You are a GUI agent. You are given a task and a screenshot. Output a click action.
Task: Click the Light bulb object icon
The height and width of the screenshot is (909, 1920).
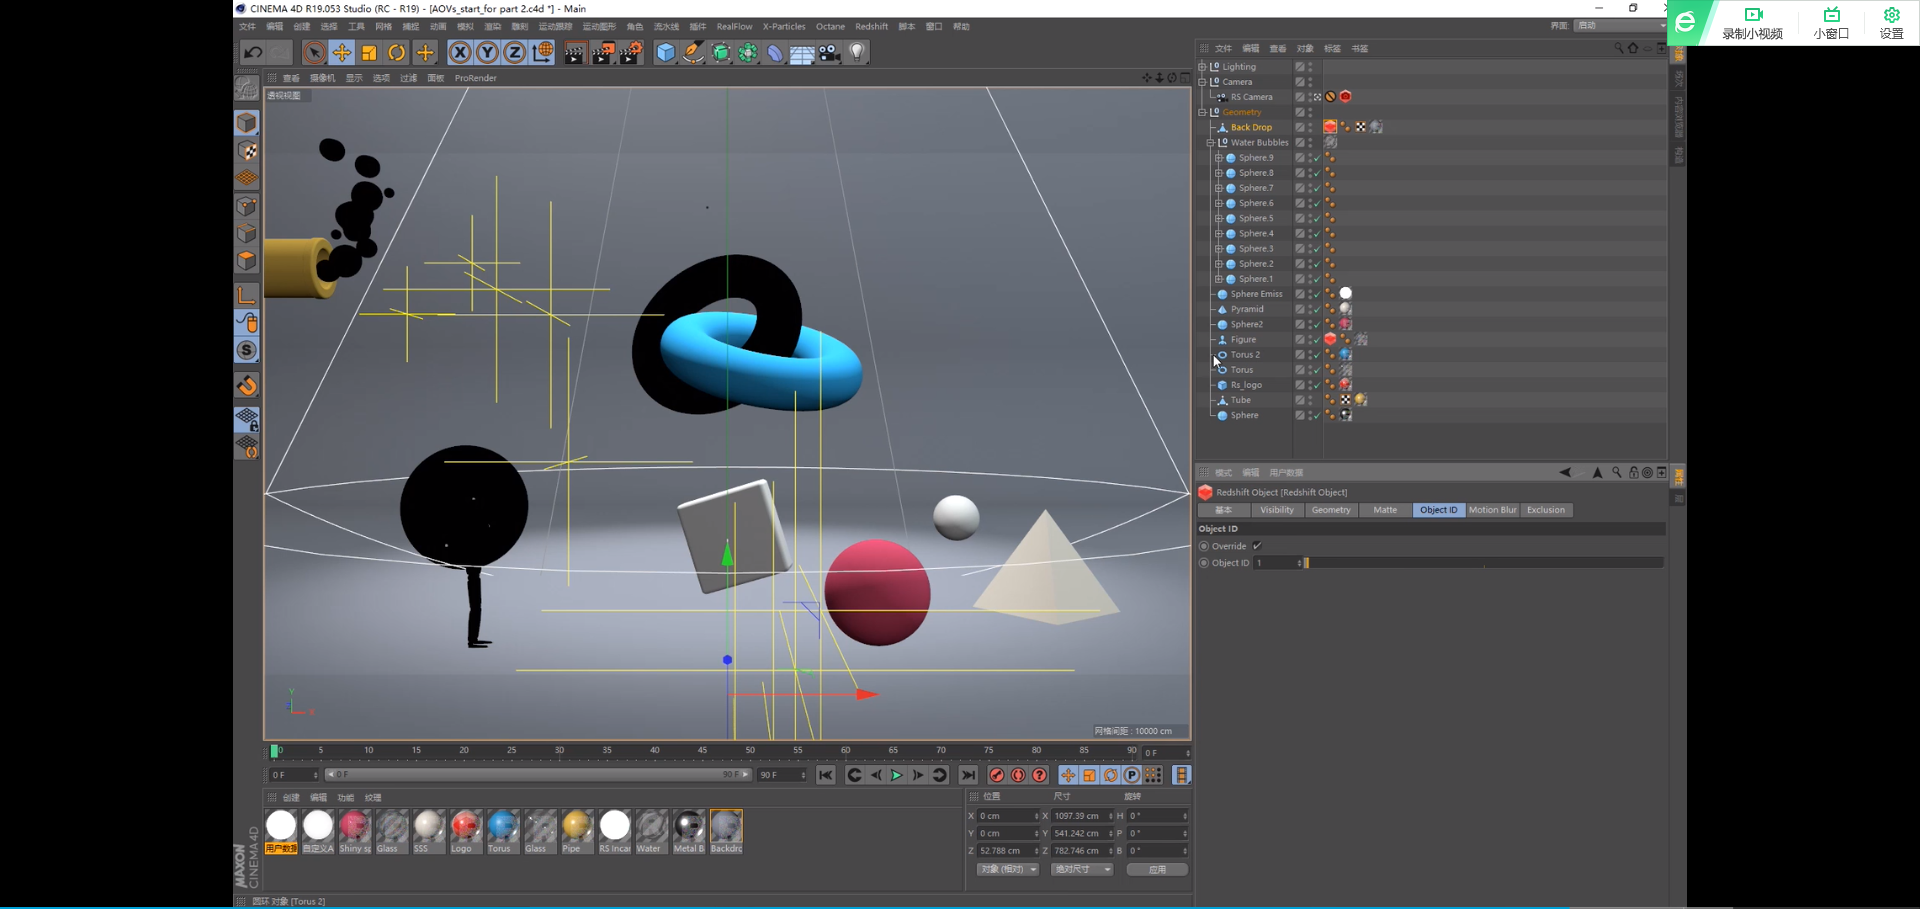click(x=857, y=53)
